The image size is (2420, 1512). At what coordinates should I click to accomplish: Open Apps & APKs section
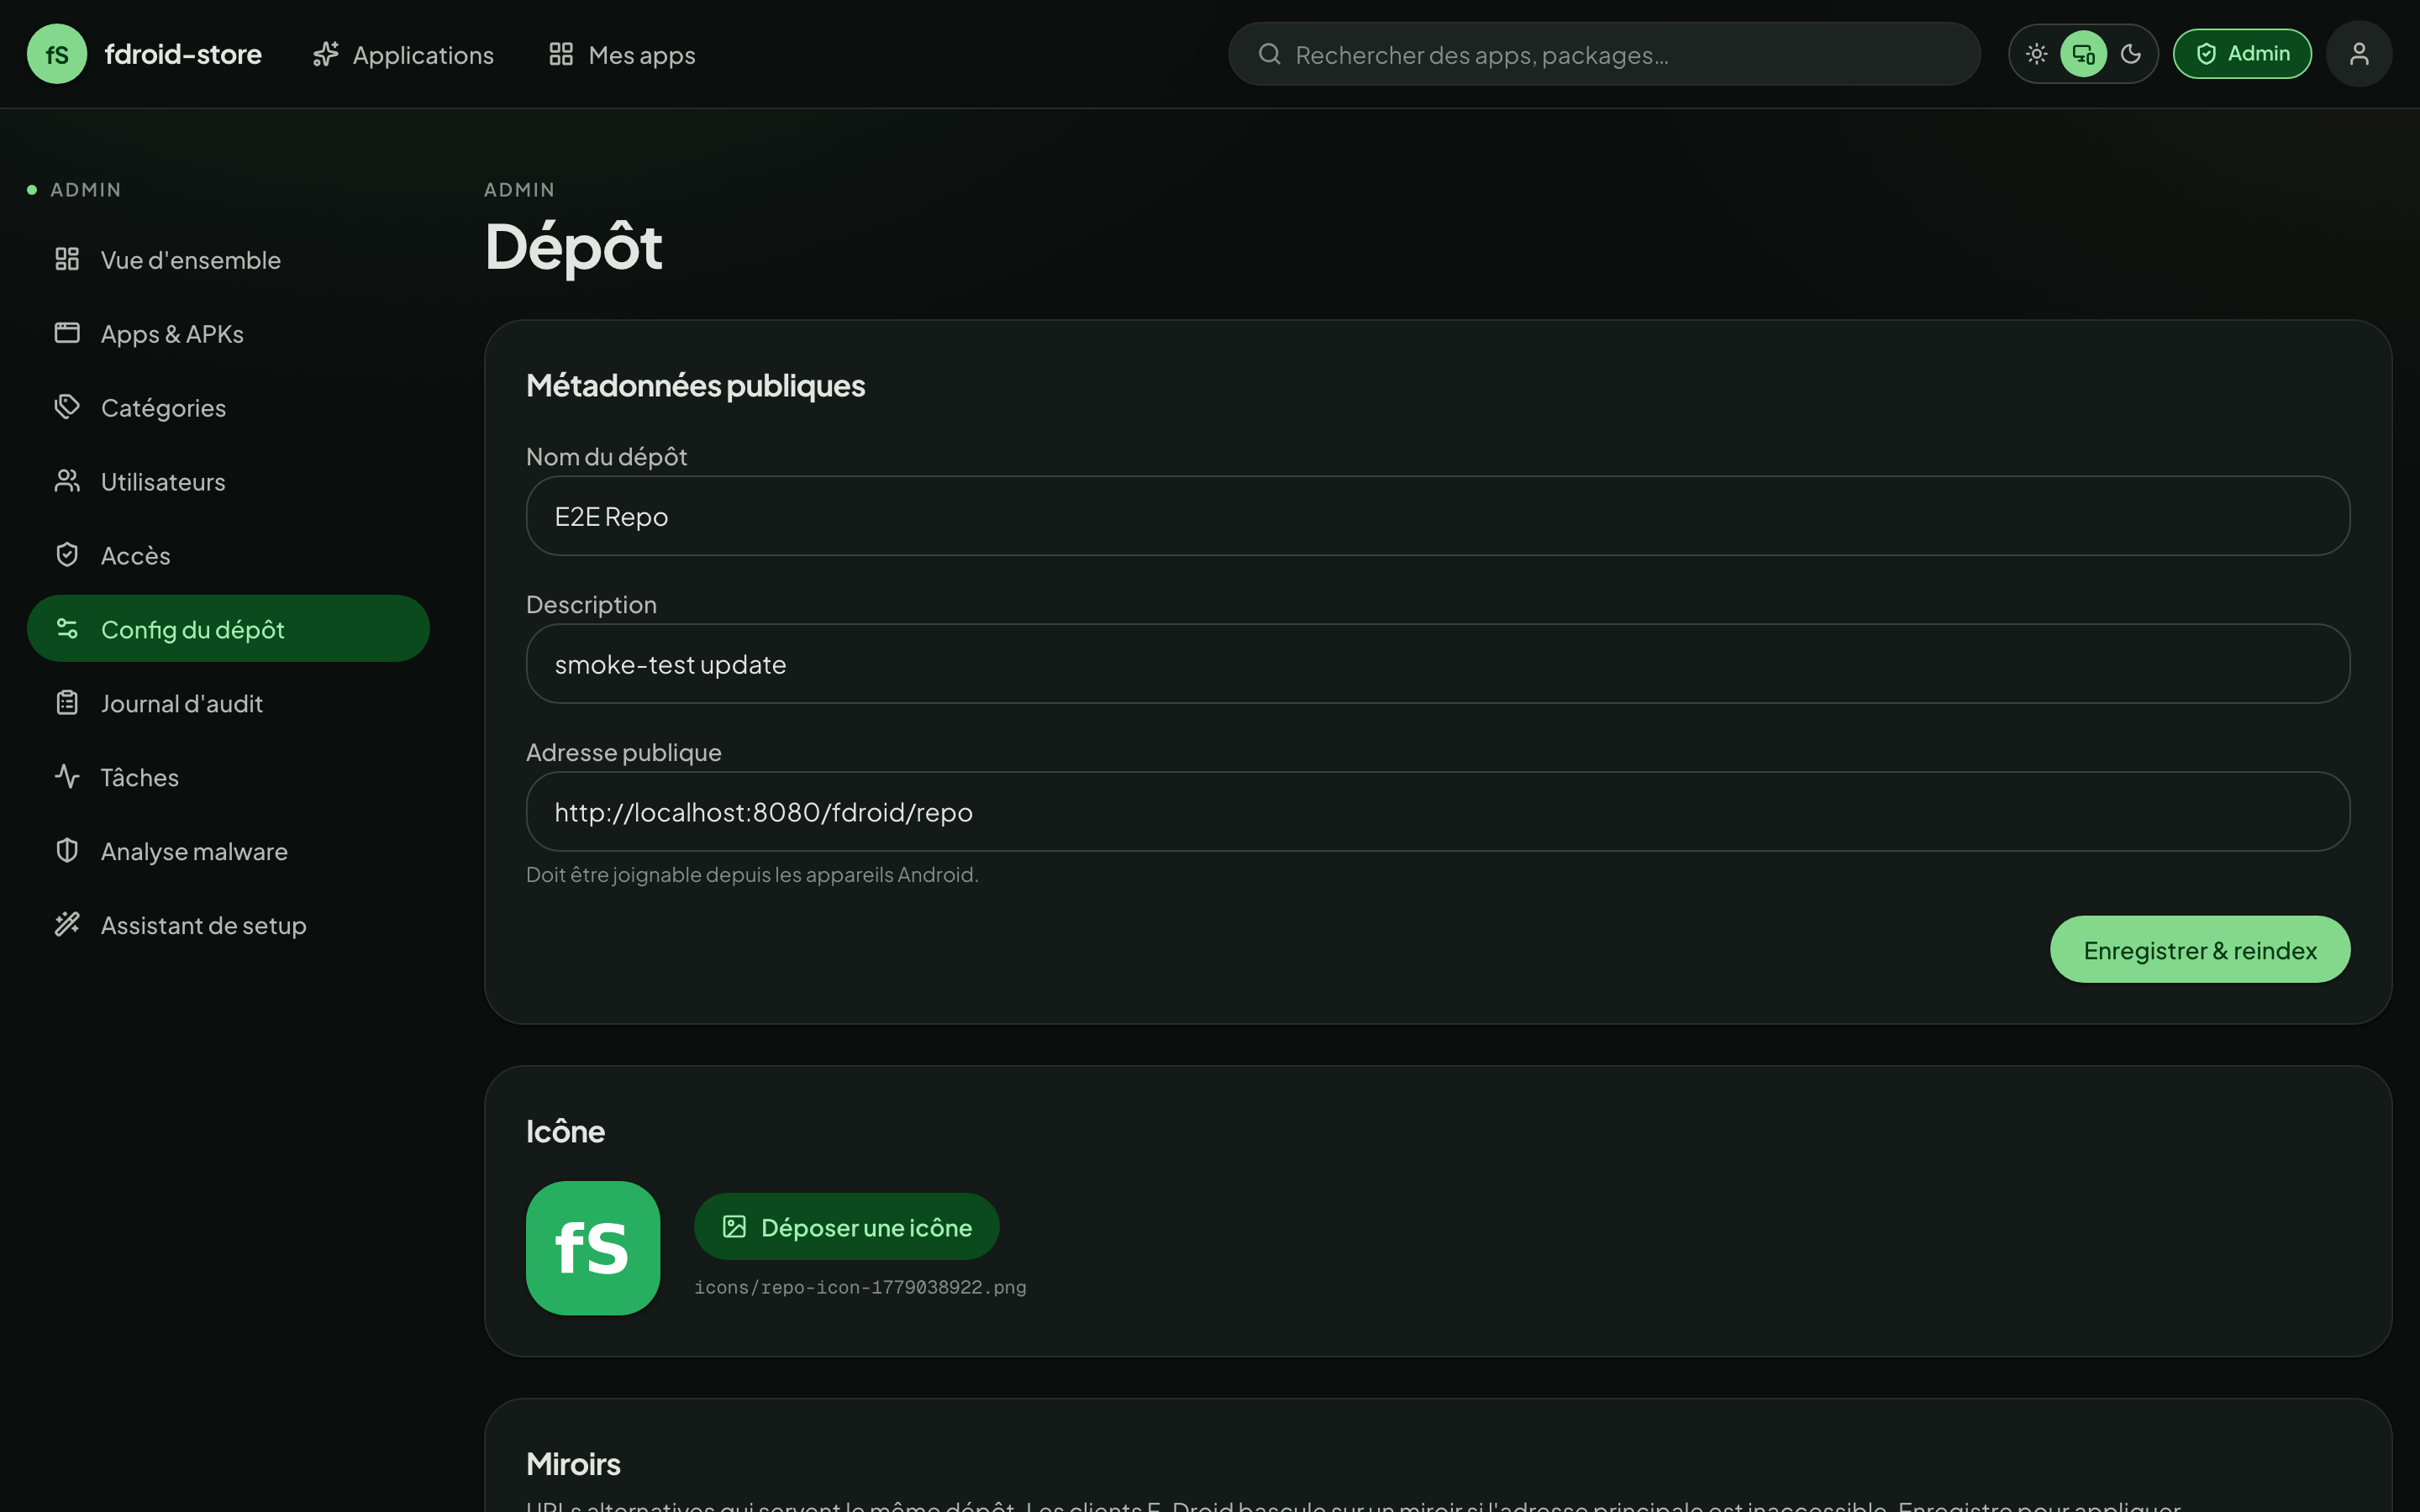[x=228, y=334]
